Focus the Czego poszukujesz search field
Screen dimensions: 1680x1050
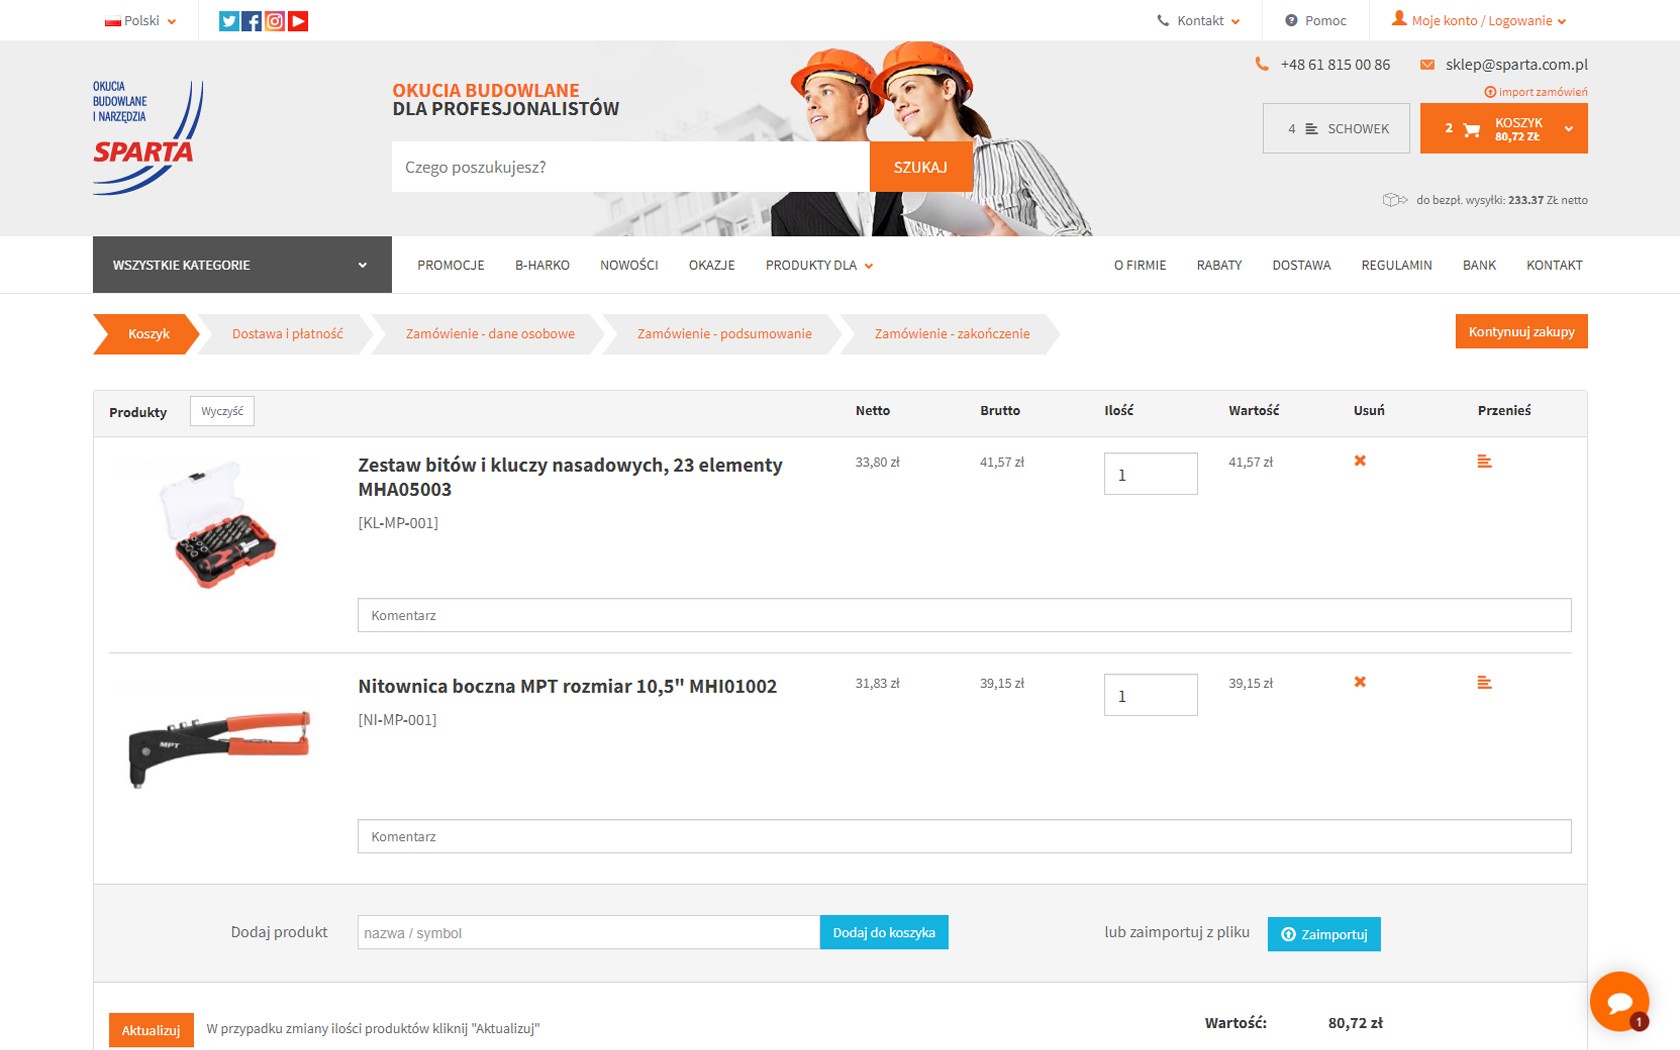[x=630, y=167]
